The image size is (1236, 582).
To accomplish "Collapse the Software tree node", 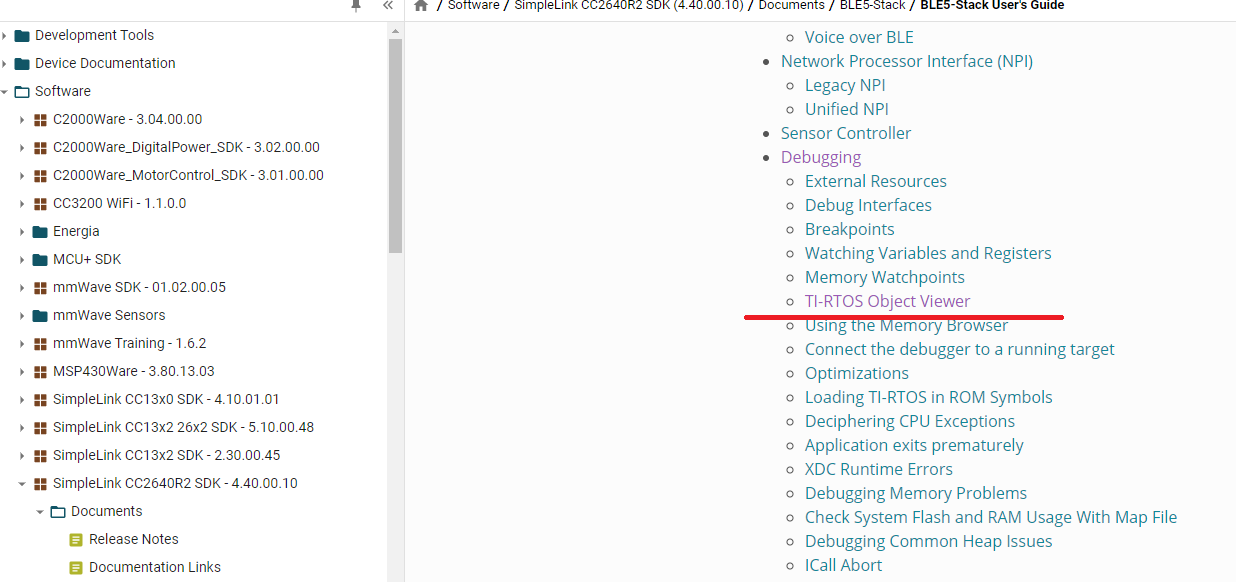I will [x=5, y=91].
